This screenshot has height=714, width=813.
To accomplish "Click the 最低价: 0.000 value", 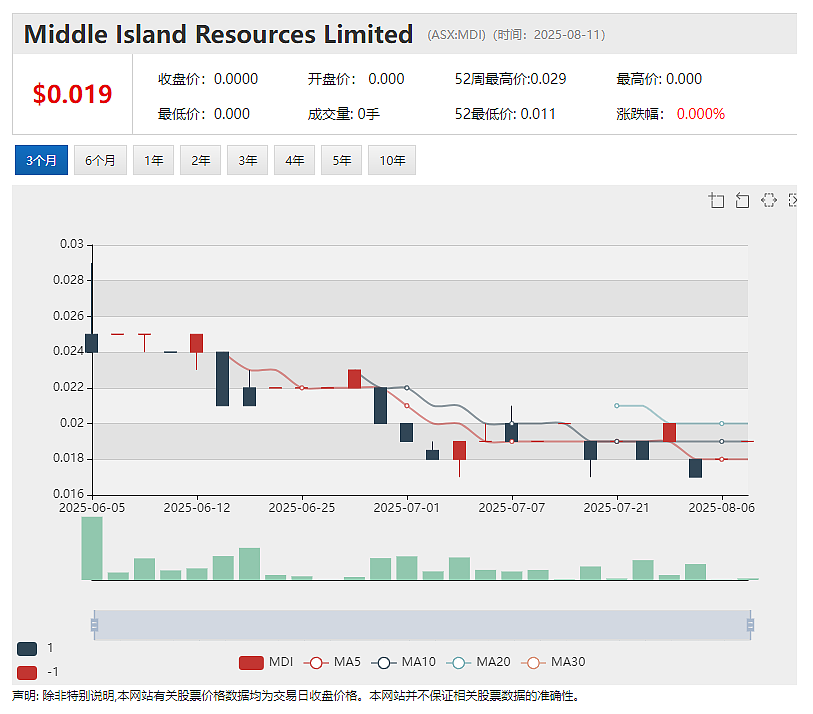I will point(204,114).
